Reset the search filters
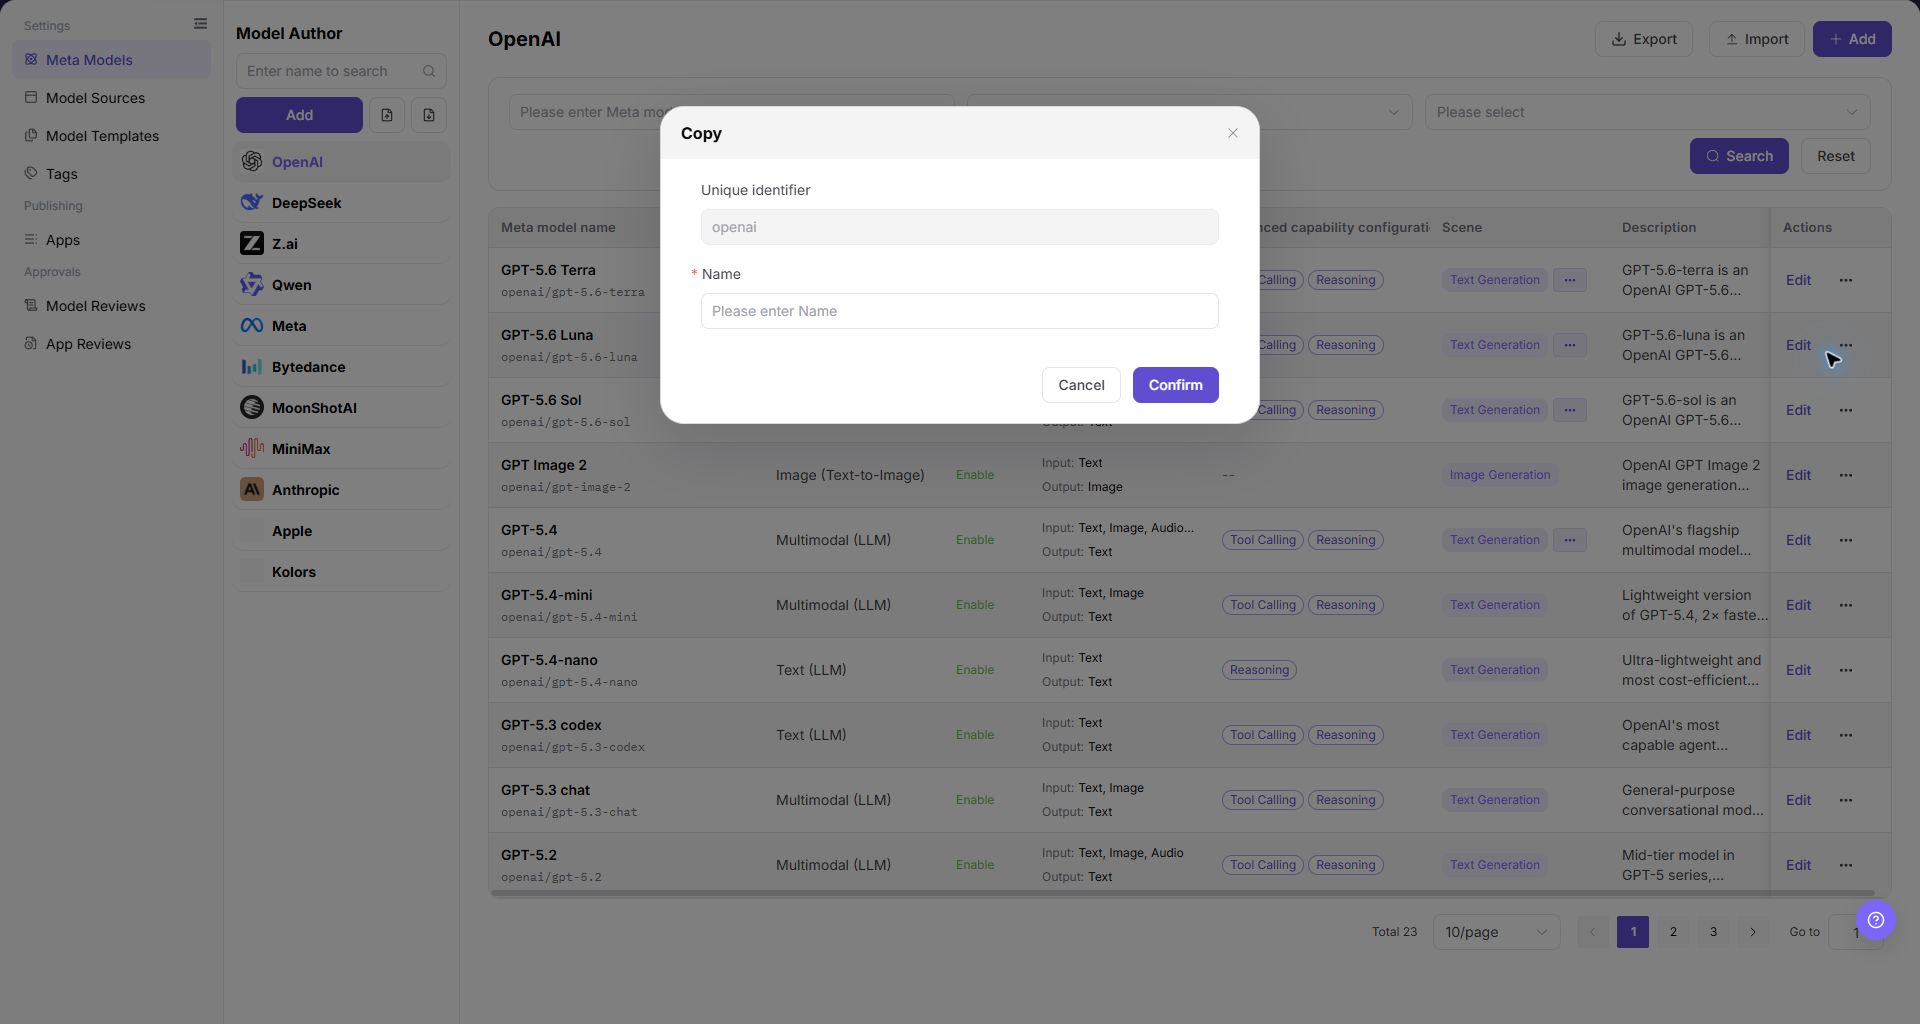Image resolution: width=1920 pixels, height=1024 pixels. [1835, 156]
